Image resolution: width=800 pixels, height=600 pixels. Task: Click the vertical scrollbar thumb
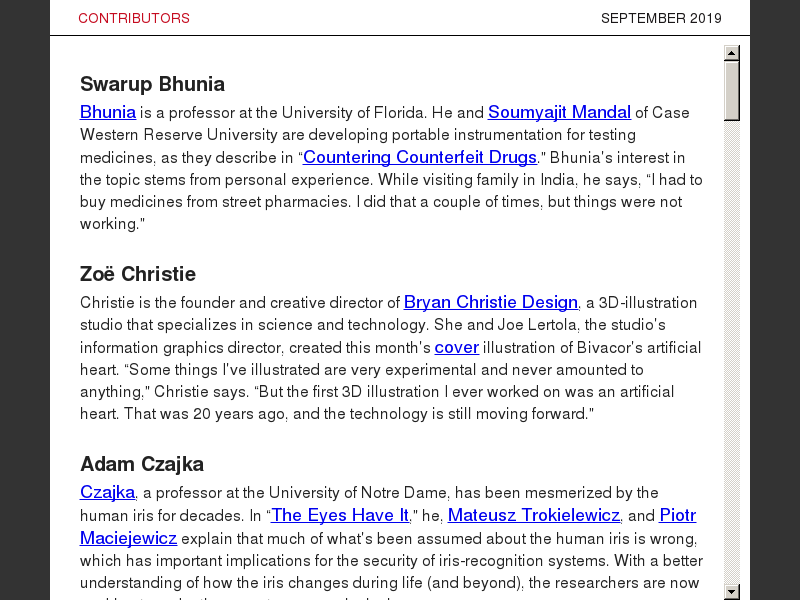click(732, 90)
